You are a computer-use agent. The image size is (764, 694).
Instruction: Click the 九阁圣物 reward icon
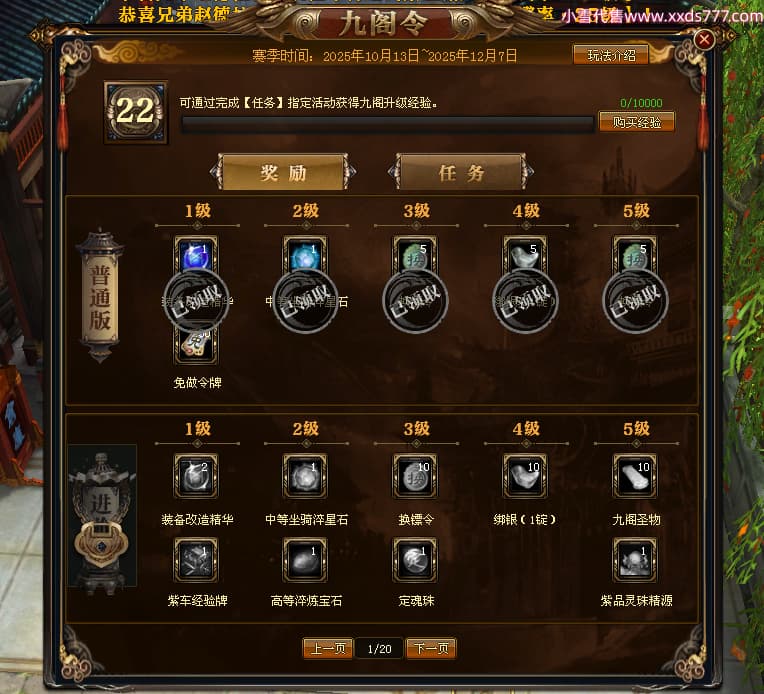635,476
